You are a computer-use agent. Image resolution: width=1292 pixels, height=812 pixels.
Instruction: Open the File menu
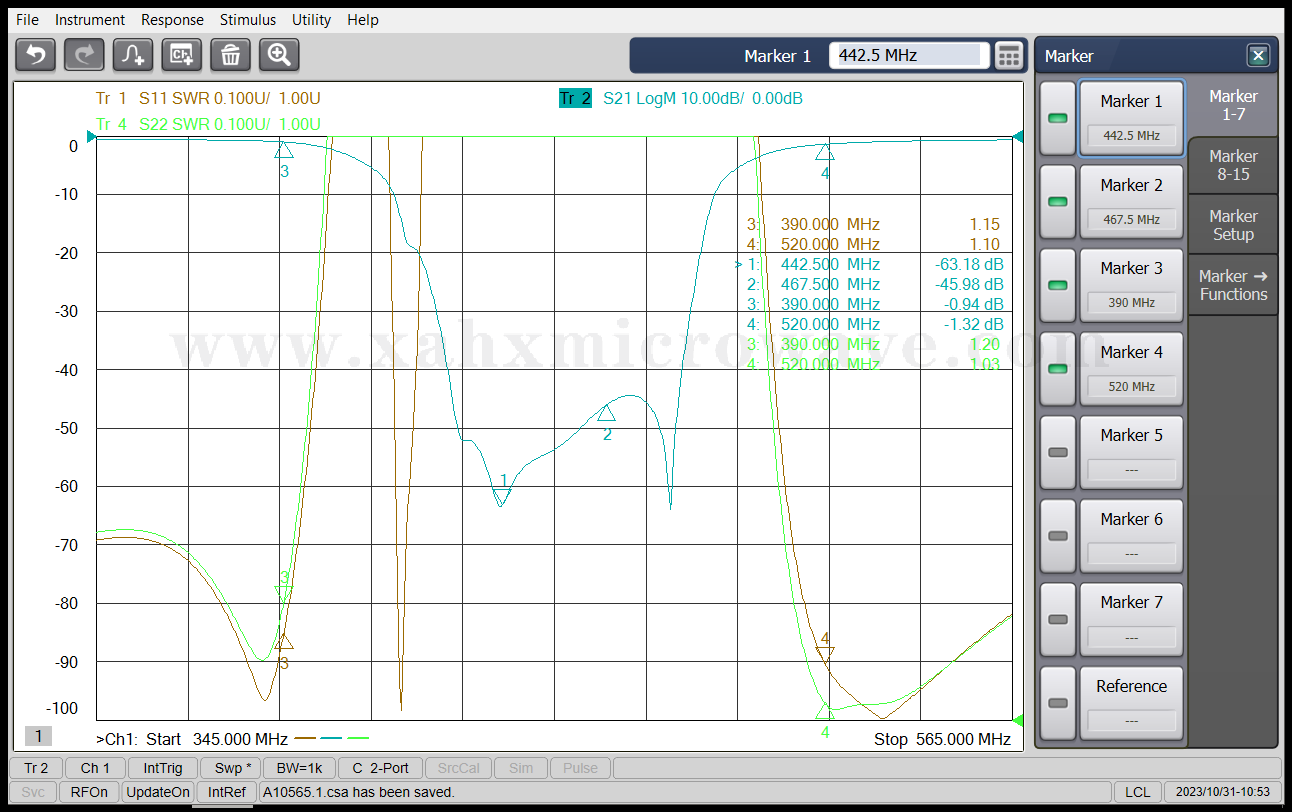tap(27, 19)
